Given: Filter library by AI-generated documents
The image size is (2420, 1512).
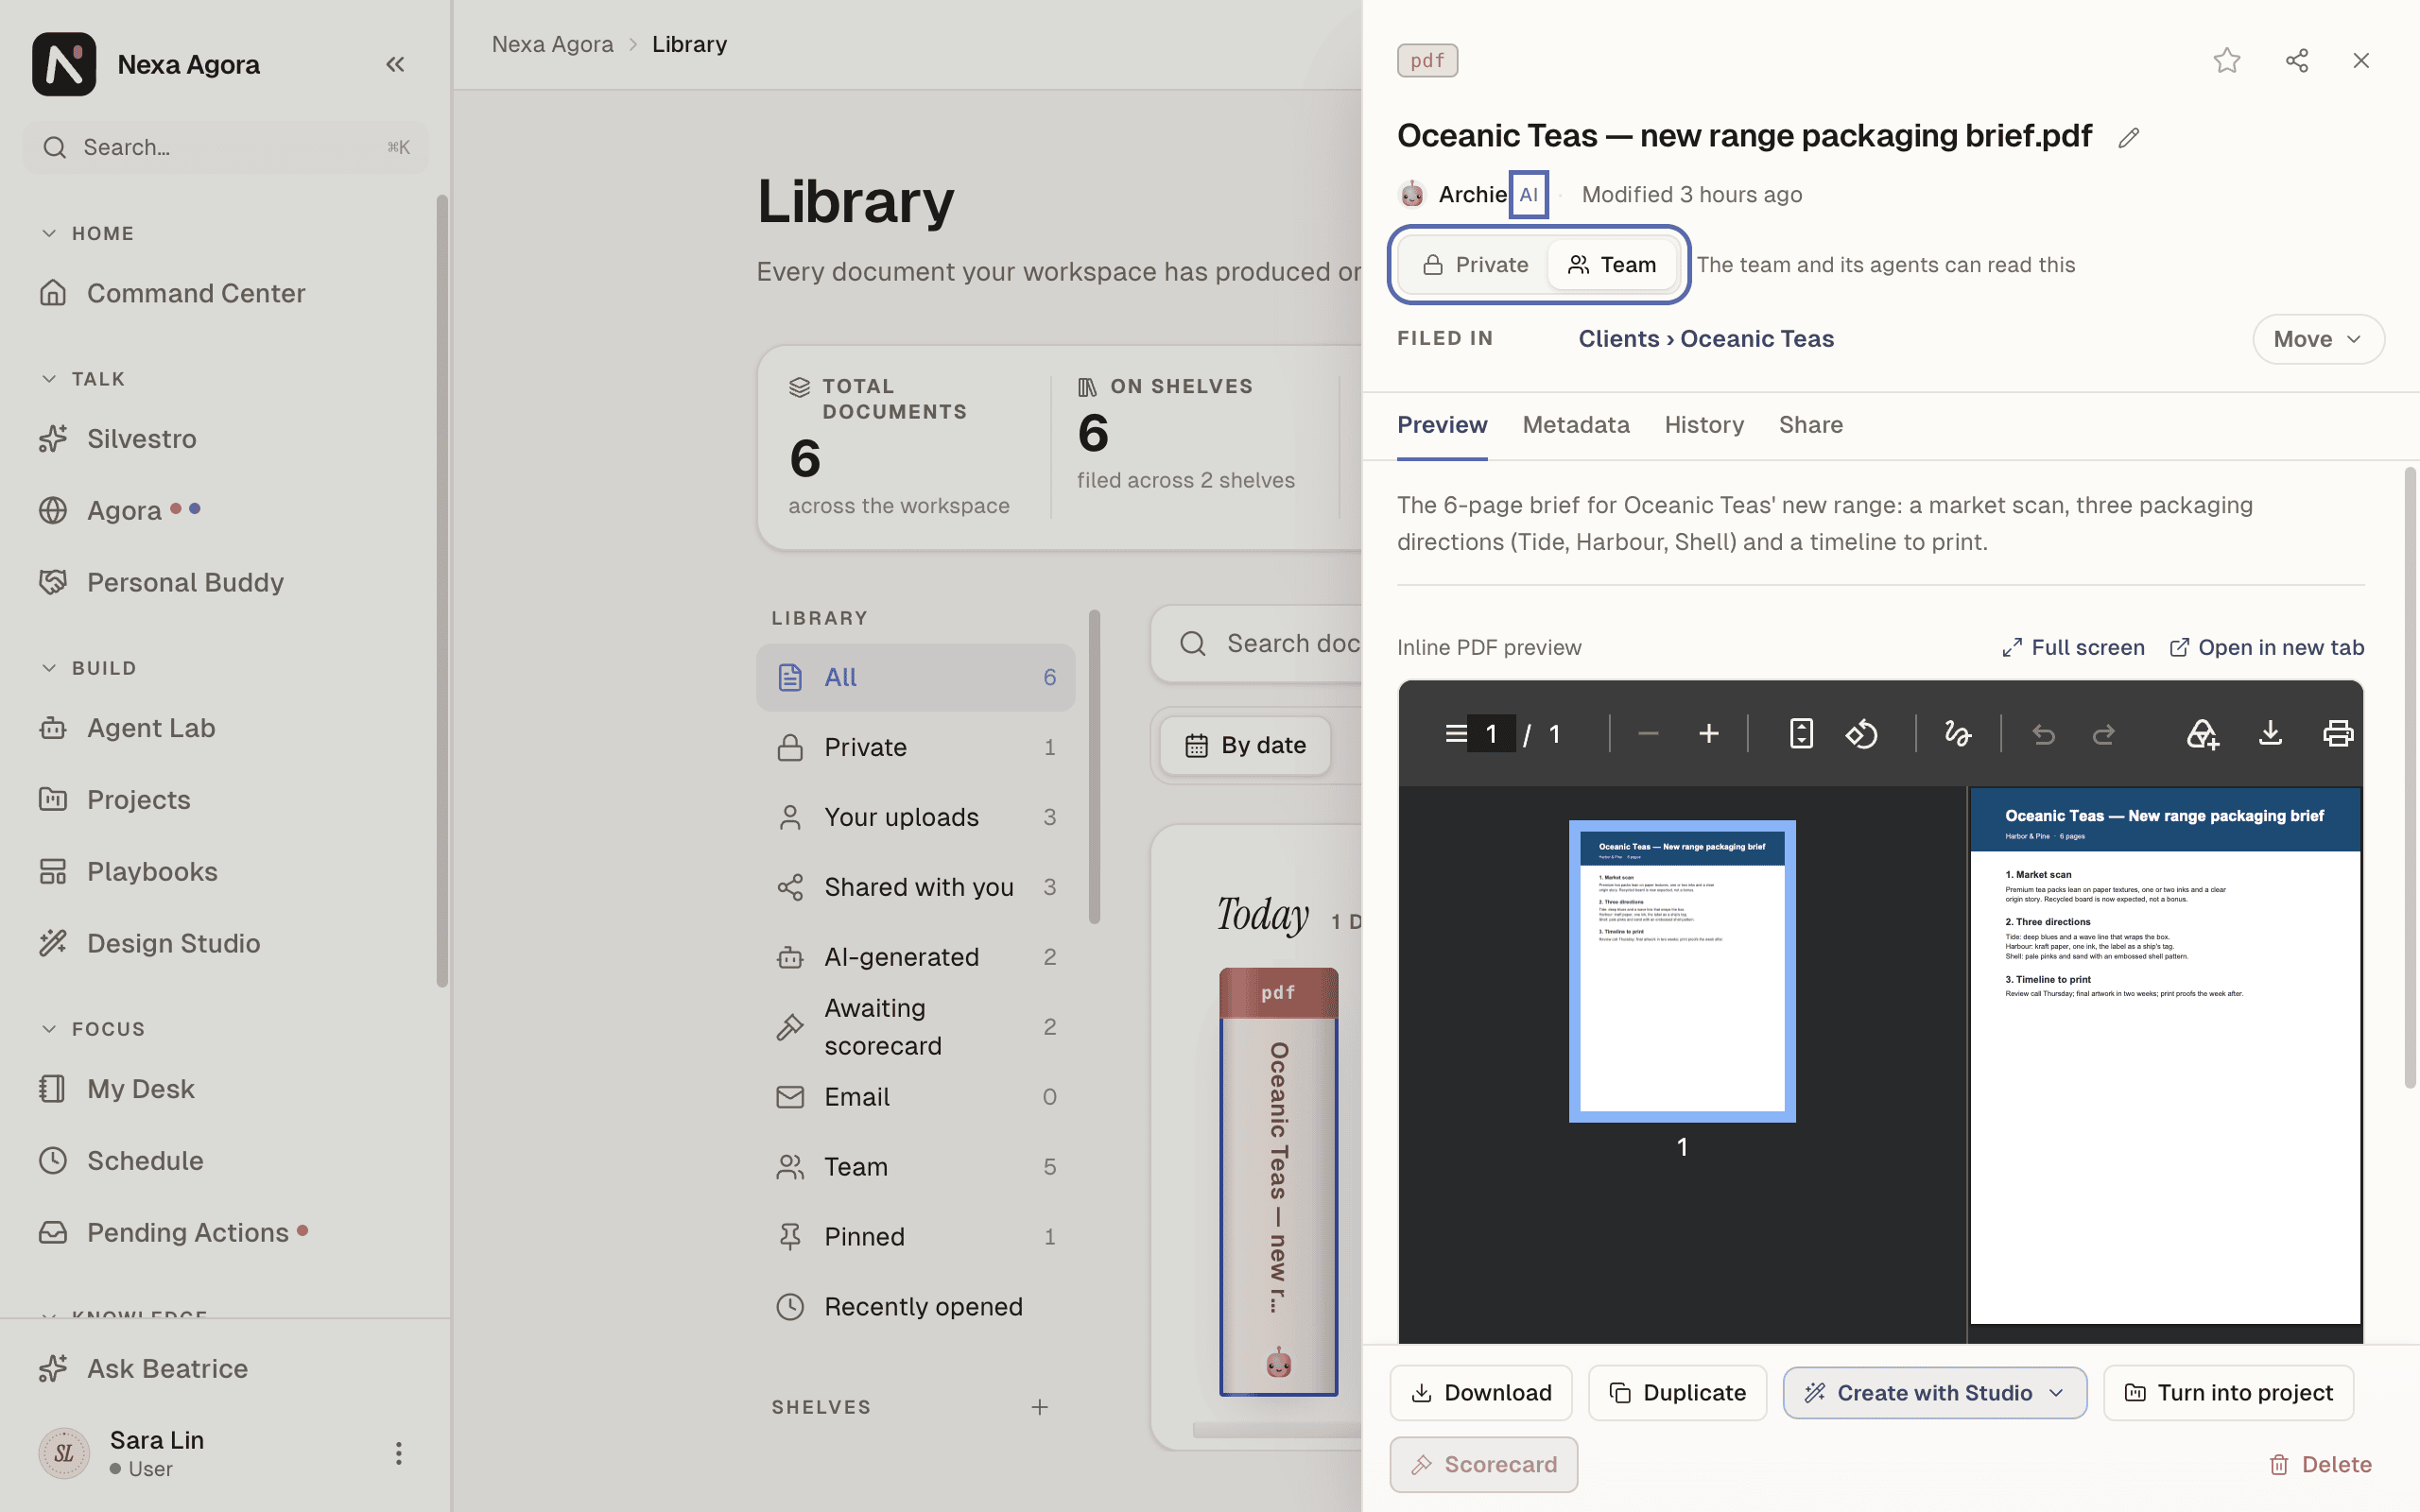Looking at the screenshot, I should click(915, 957).
